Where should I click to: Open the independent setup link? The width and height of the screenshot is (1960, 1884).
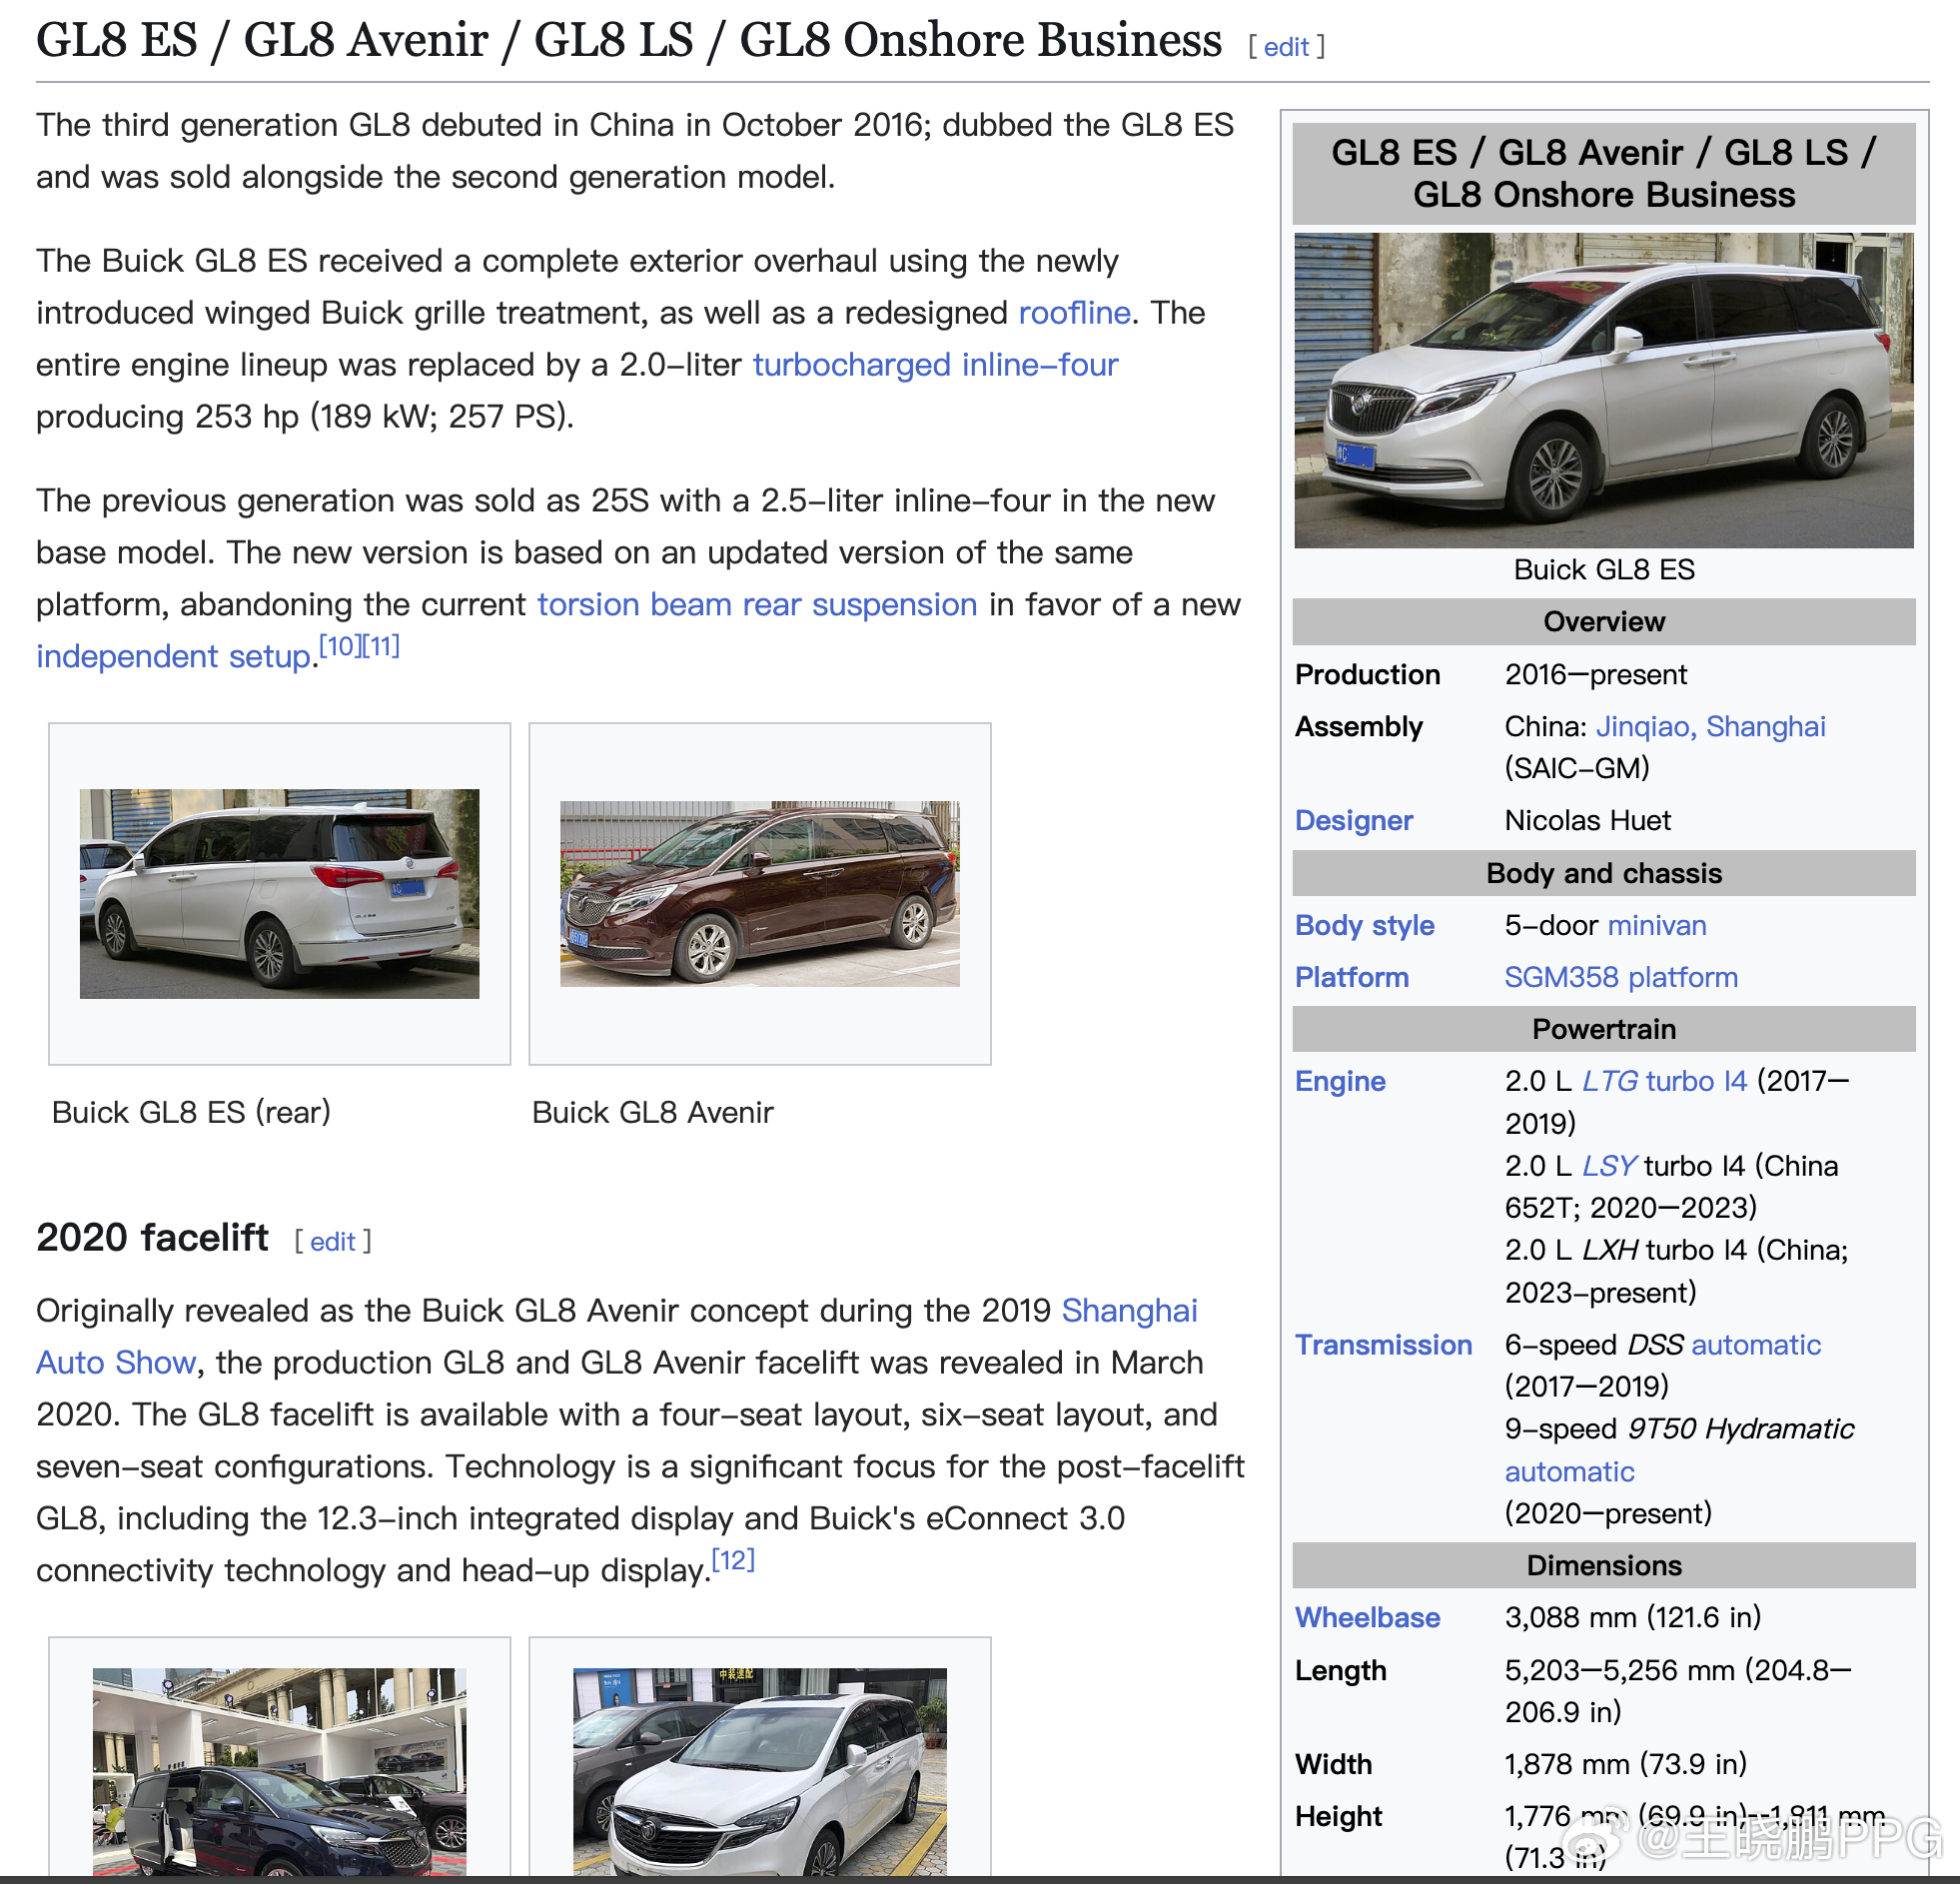(173, 657)
